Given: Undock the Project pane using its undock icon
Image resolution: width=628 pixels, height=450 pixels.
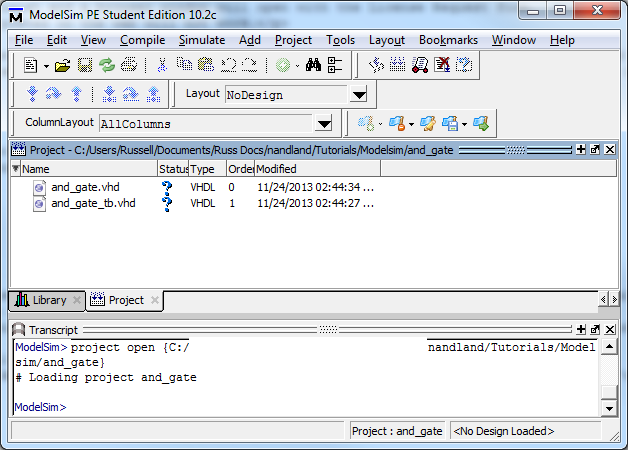Looking at the screenshot, I should click(x=595, y=150).
